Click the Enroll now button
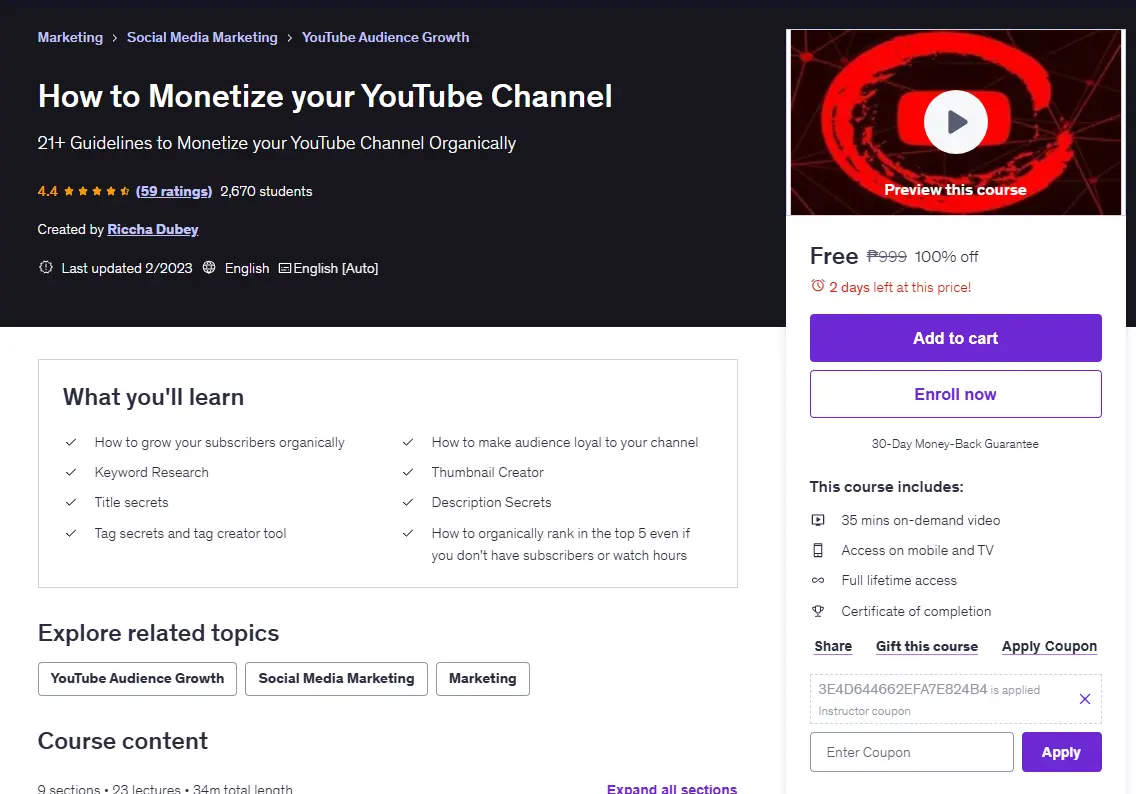Image resolution: width=1136 pixels, height=794 pixels. (x=956, y=394)
